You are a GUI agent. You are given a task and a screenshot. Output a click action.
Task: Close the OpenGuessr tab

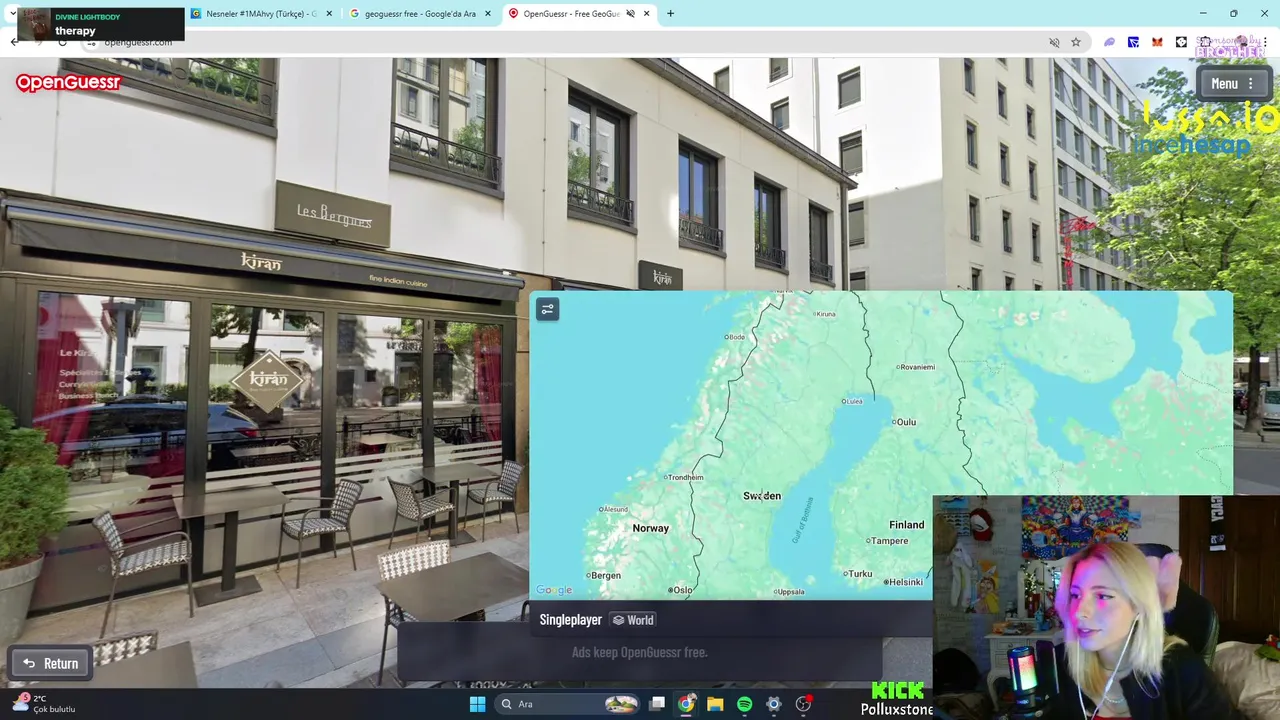pos(647,14)
